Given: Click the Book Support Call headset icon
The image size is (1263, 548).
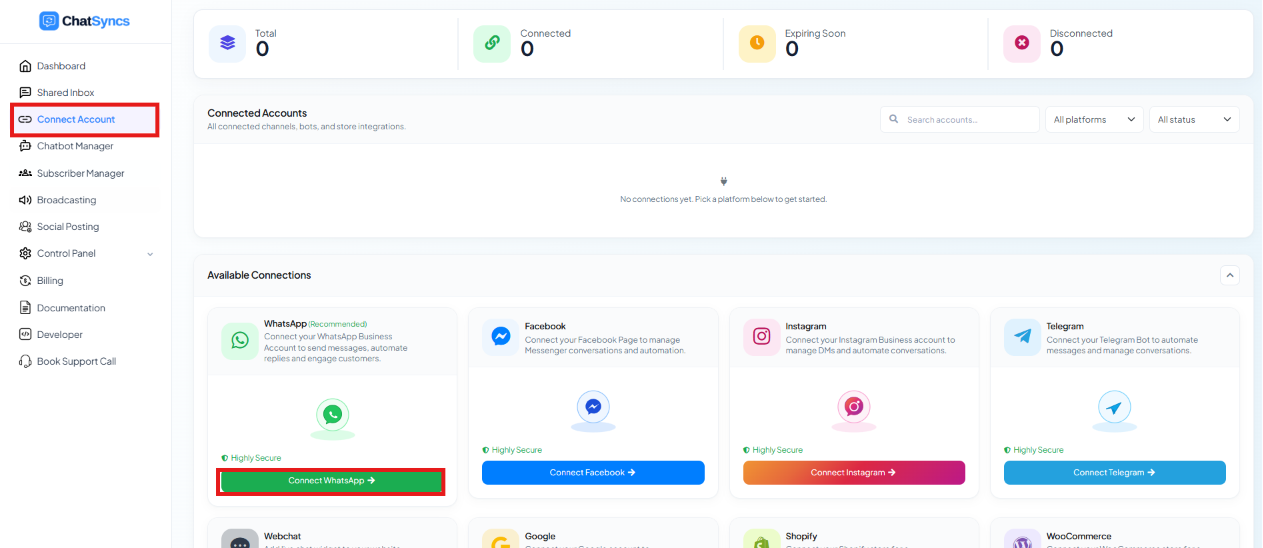Looking at the screenshot, I should (25, 361).
